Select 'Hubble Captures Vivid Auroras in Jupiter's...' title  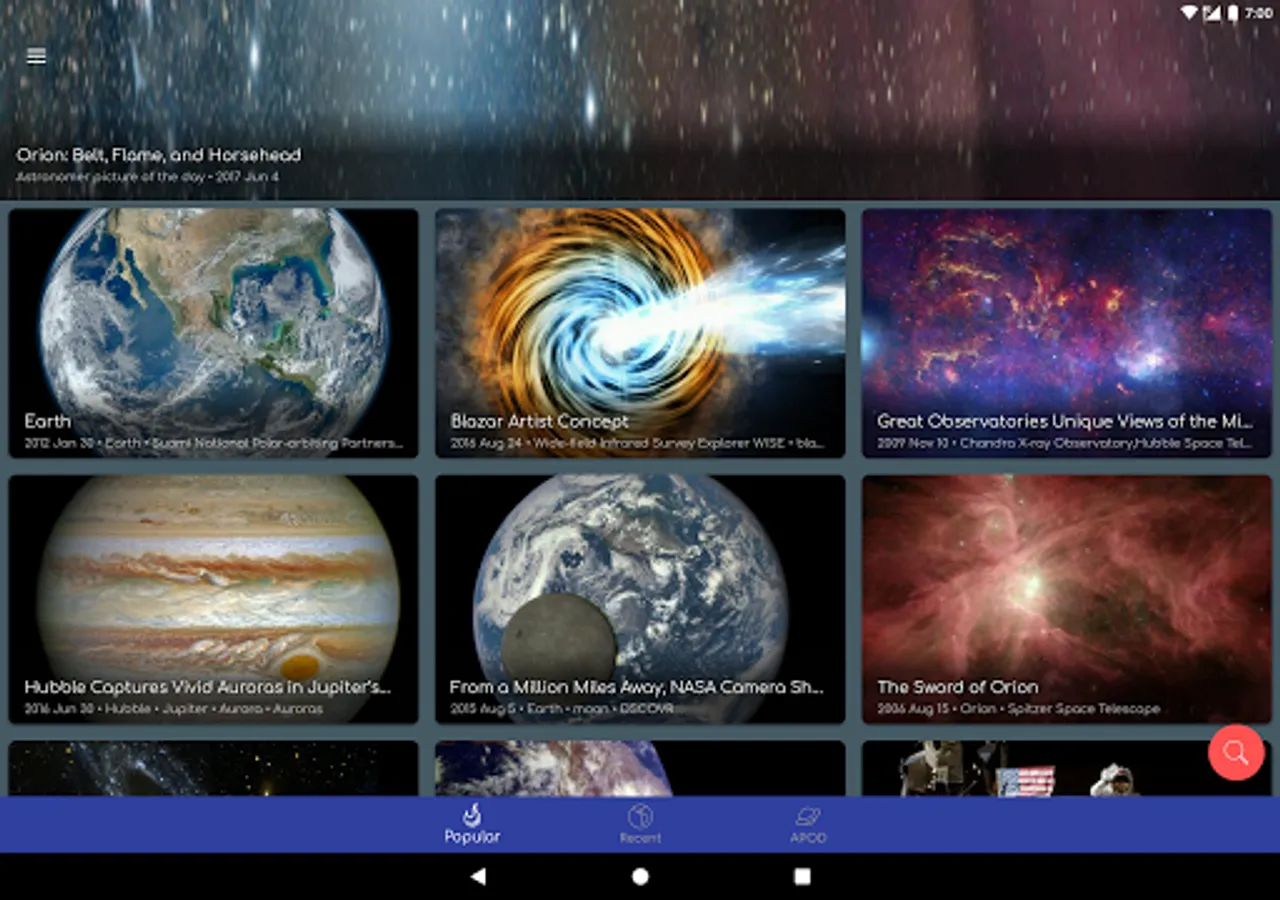pyautogui.click(x=207, y=687)
